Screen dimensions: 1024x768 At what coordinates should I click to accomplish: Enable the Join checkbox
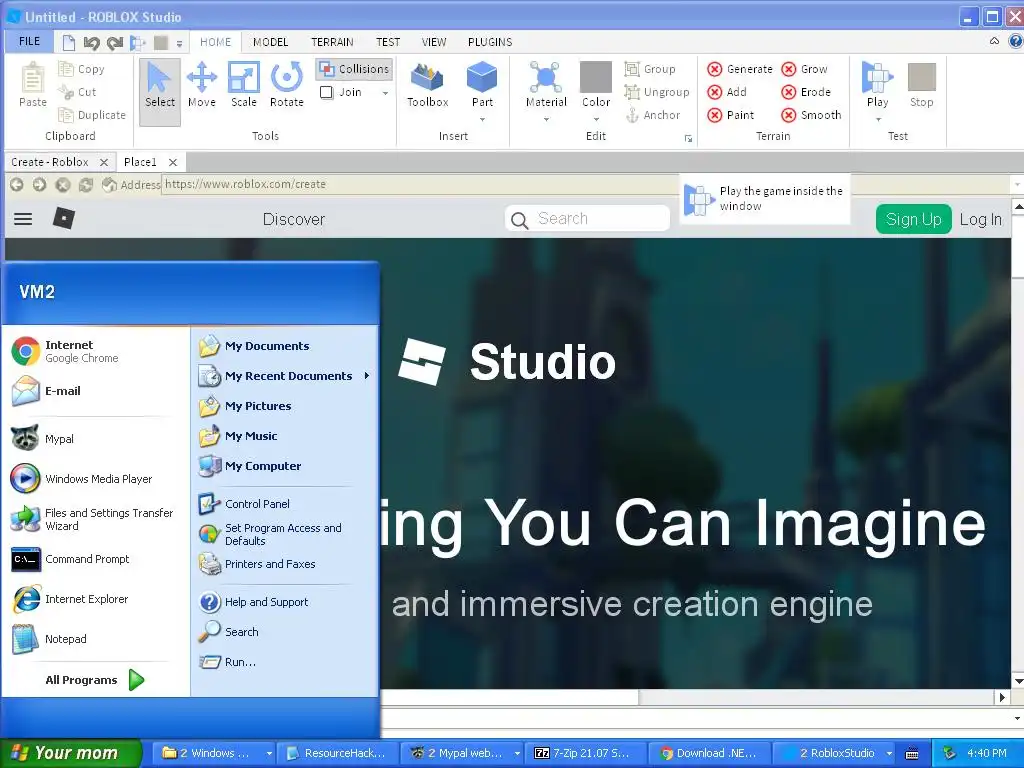coord(327,93)
